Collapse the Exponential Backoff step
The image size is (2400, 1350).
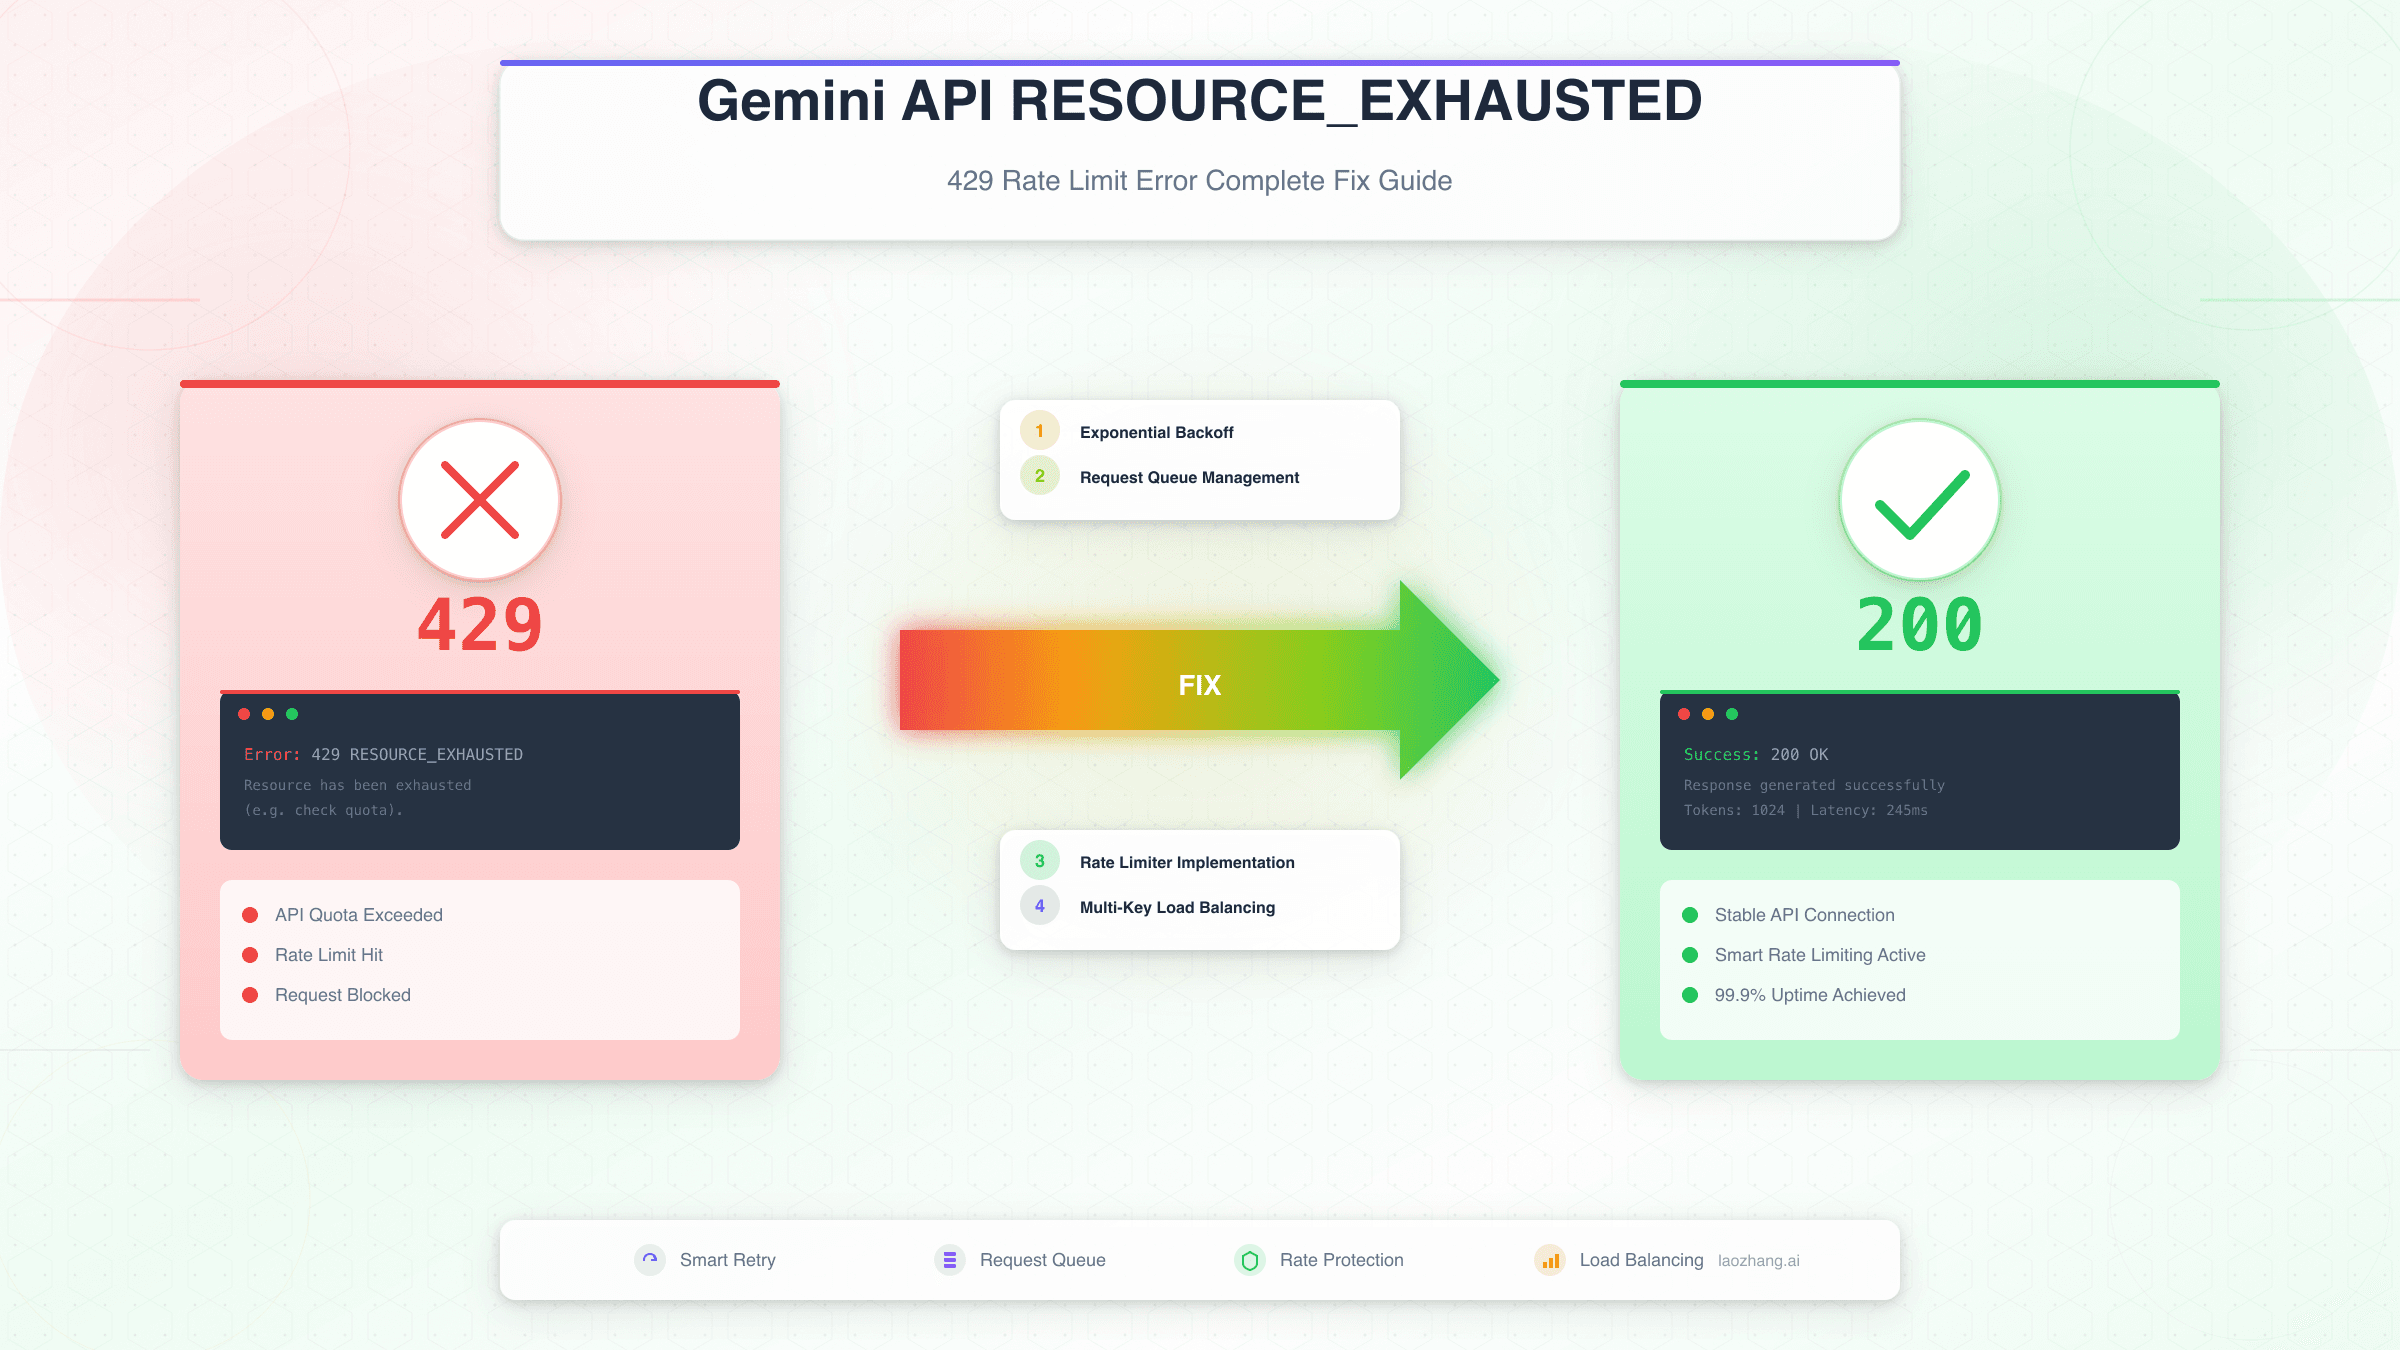click(1156, 431)
